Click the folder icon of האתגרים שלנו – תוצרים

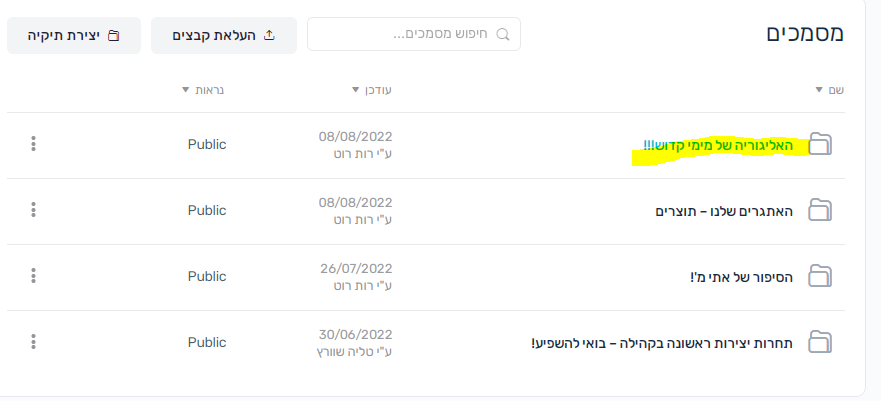point(820,210)
